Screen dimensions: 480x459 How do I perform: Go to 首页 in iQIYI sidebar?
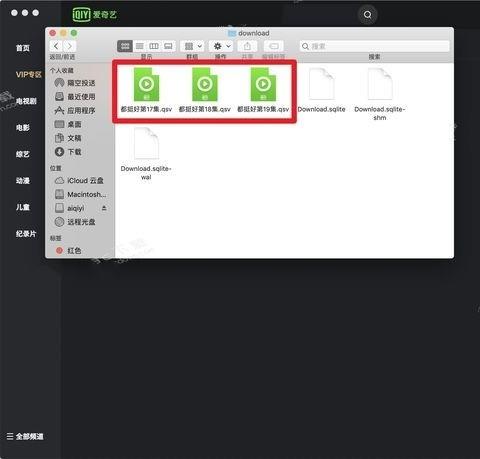[x=23, y=48]
